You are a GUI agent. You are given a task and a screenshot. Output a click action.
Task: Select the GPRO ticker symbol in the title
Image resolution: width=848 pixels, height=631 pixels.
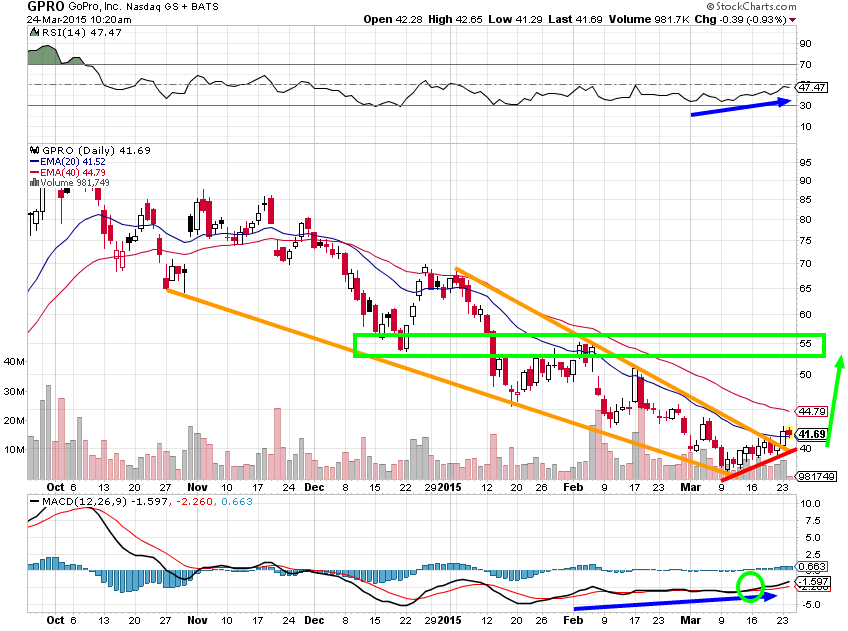click(x=46, y=6)
